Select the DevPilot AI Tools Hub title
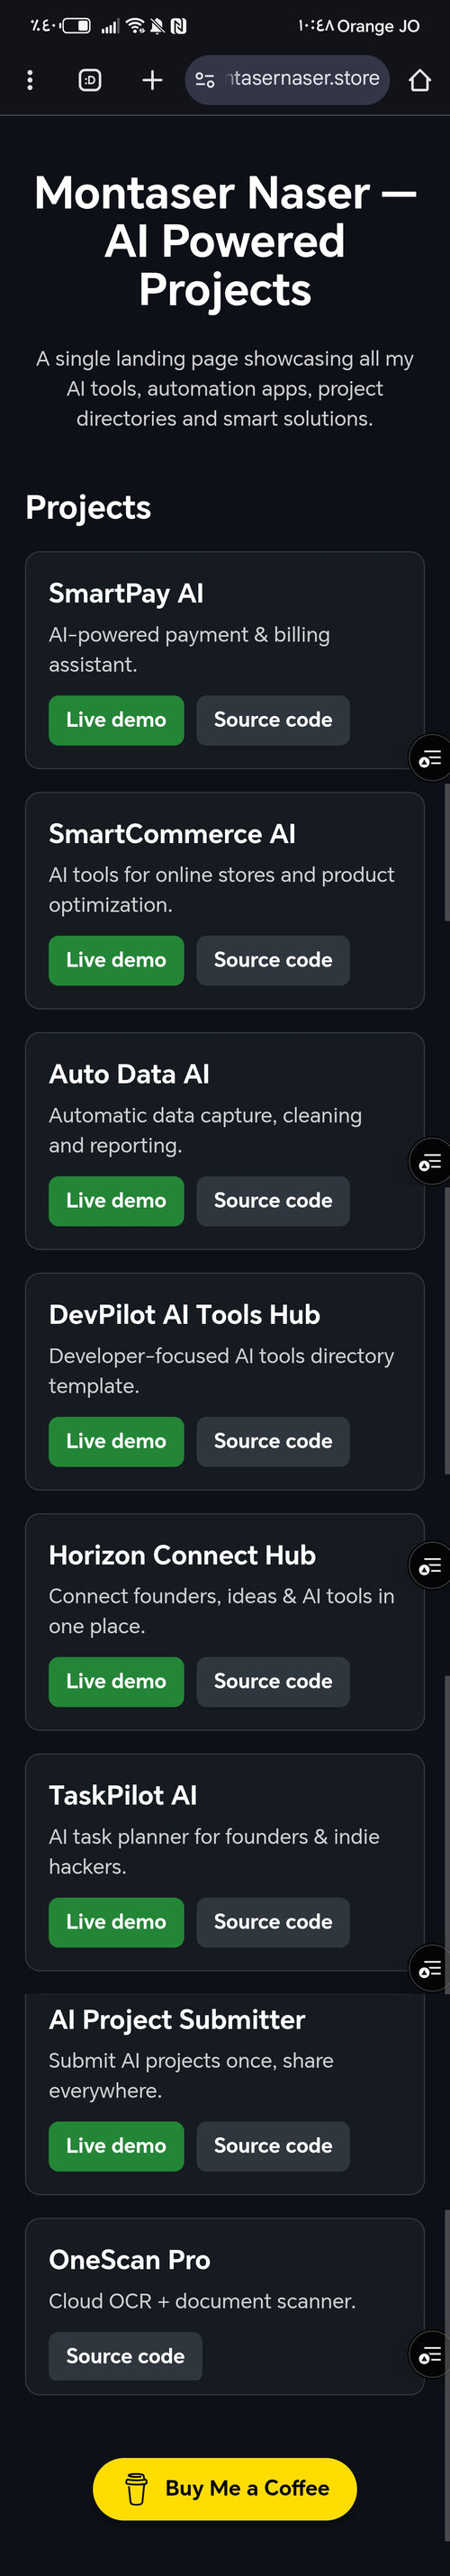 pos(184,1315)
